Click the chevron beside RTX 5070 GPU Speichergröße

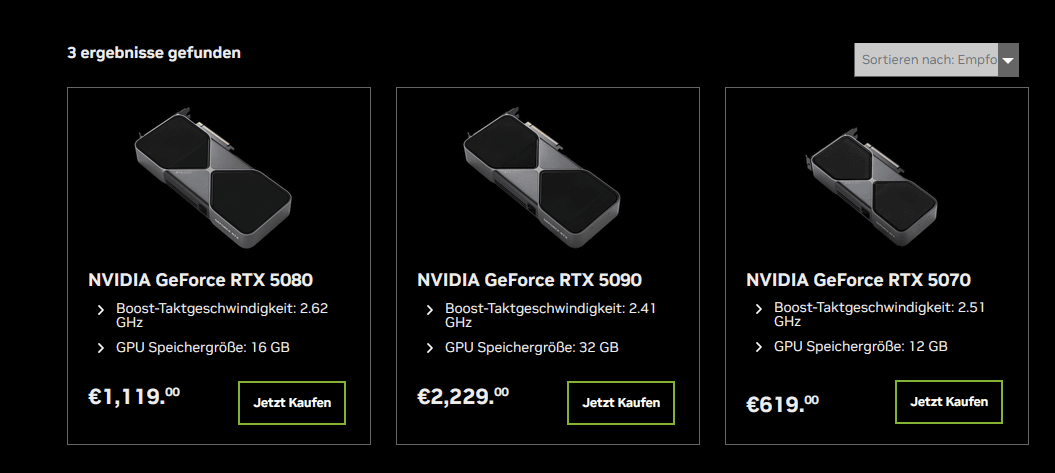point(759,347)
